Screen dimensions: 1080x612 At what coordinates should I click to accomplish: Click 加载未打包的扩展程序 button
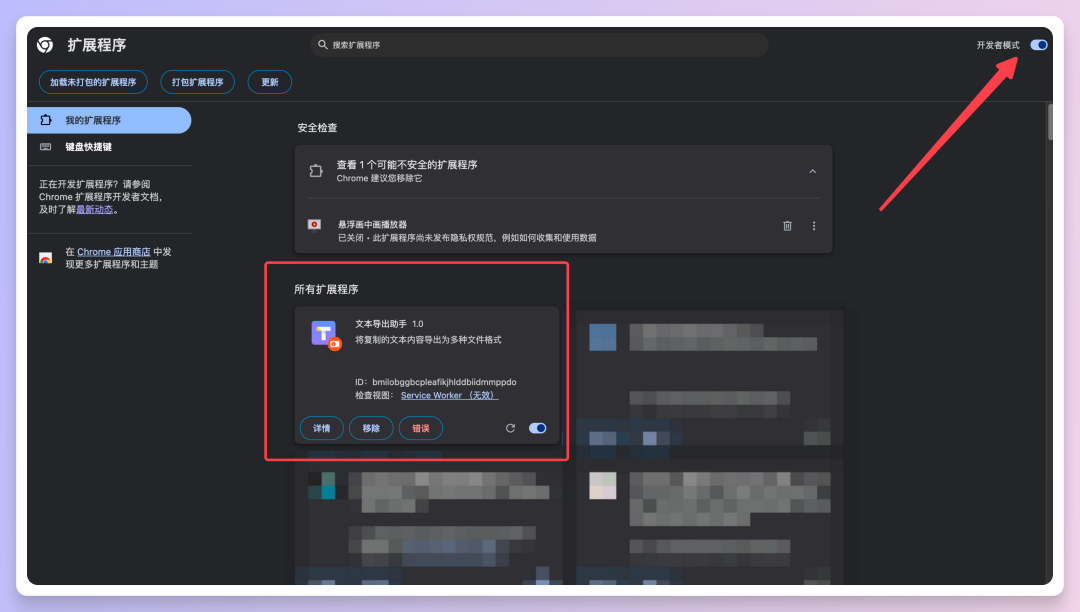pos(93,82)
